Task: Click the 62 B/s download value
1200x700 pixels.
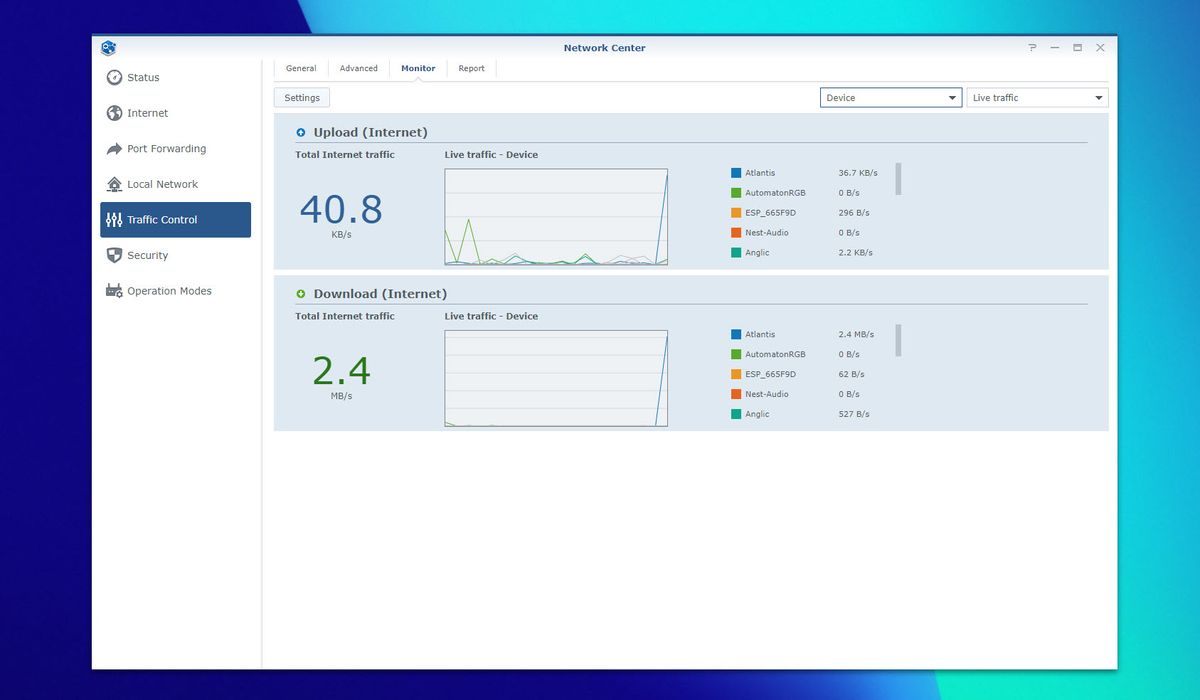Action: click(x=852, y=374)
